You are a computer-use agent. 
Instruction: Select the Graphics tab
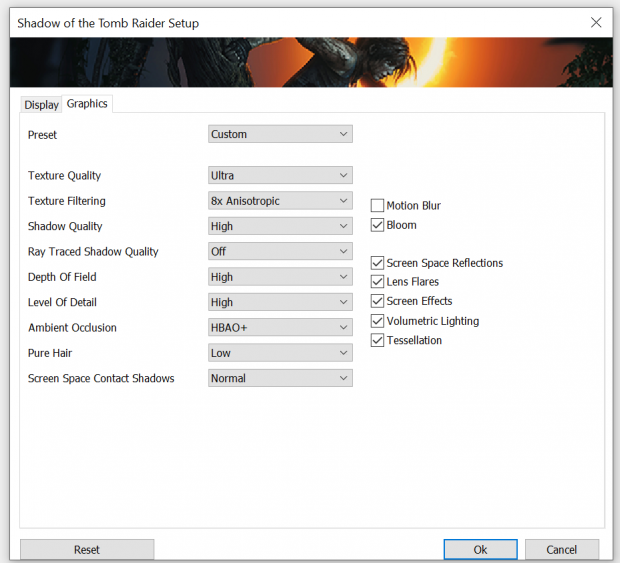(87, 104)
